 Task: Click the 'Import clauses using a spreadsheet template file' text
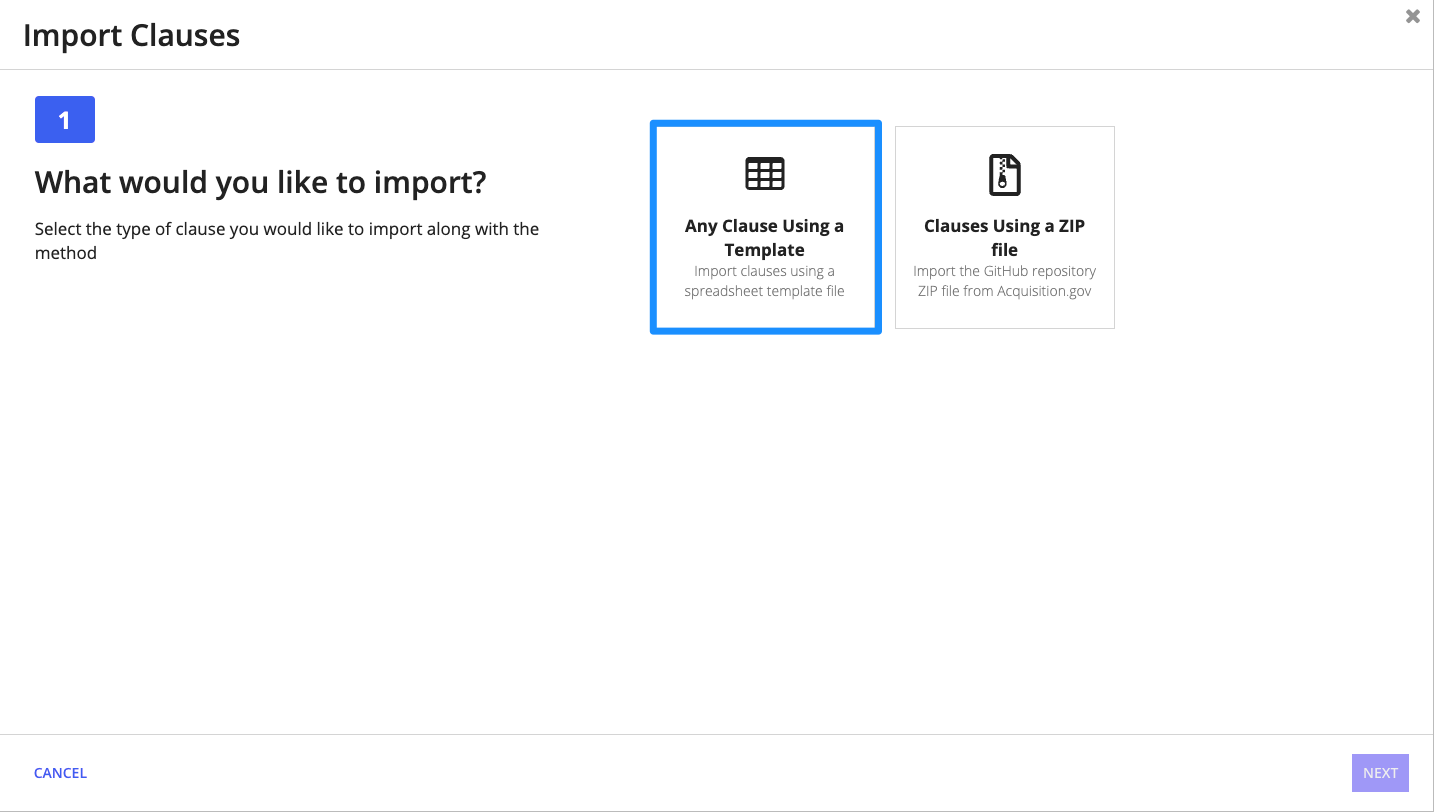(x=764, y=281)
